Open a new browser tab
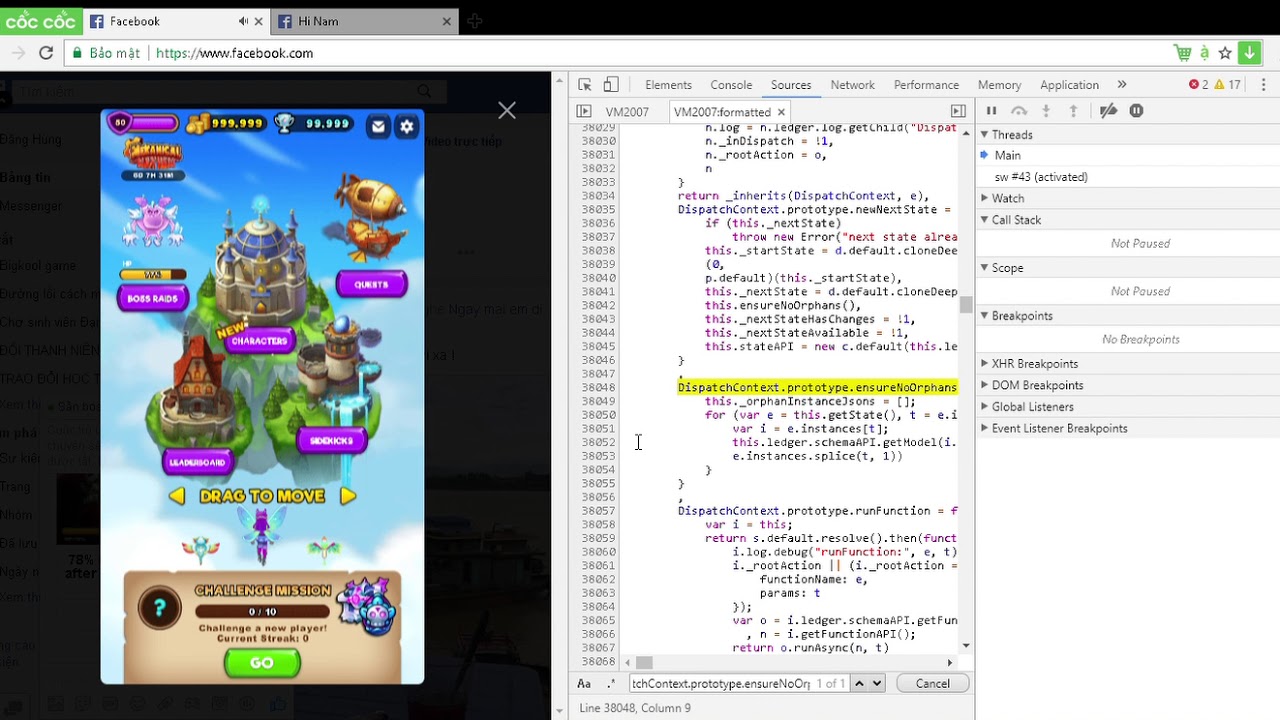The width and height of the screenshot is (1280, 720). (x=475, y=21)
